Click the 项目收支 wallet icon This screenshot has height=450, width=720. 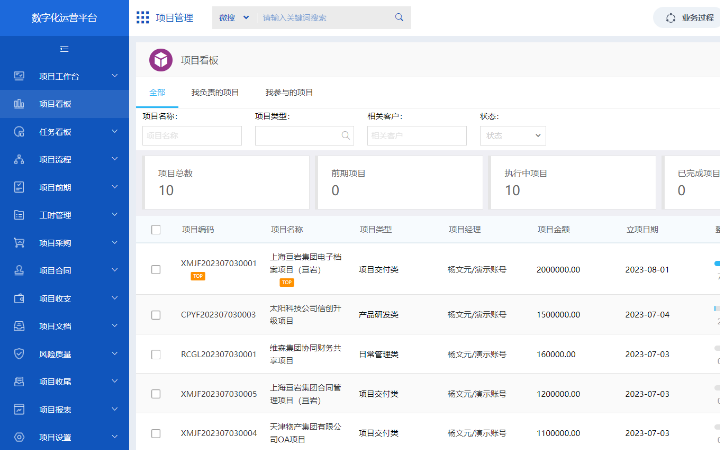click(19, 298)
